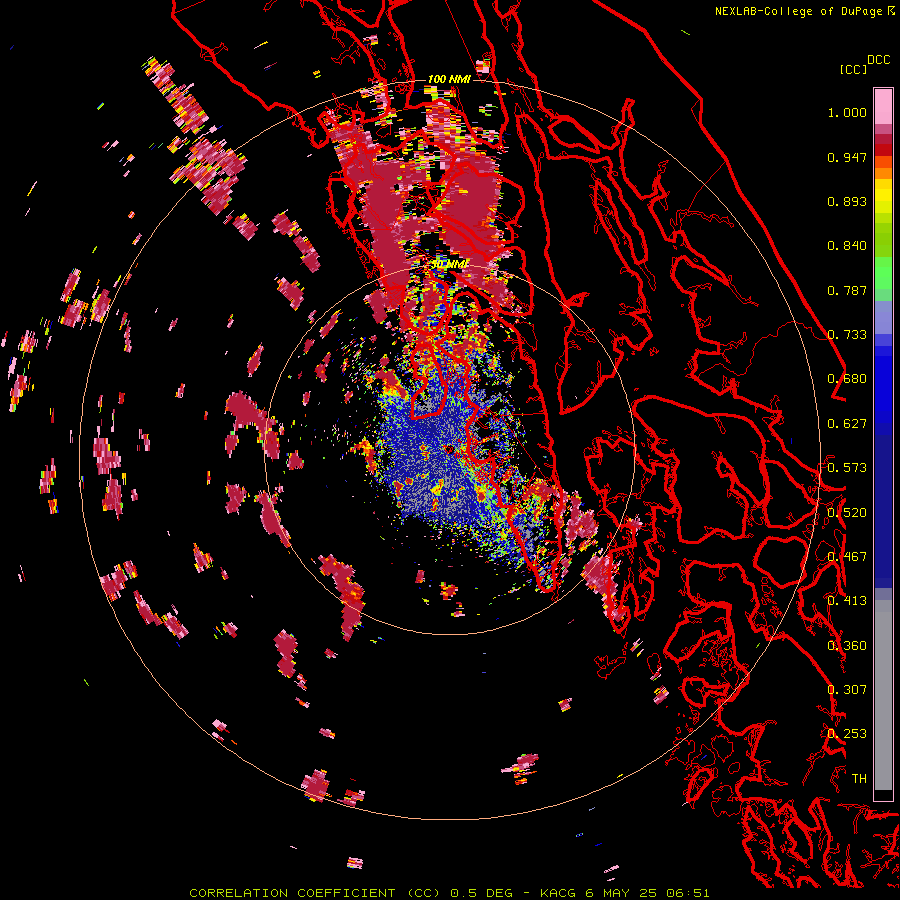The width and height of the screenshot is (900, 900).
Task: Pick the bright green color bar segment
Action: click(x=883, y=273)
